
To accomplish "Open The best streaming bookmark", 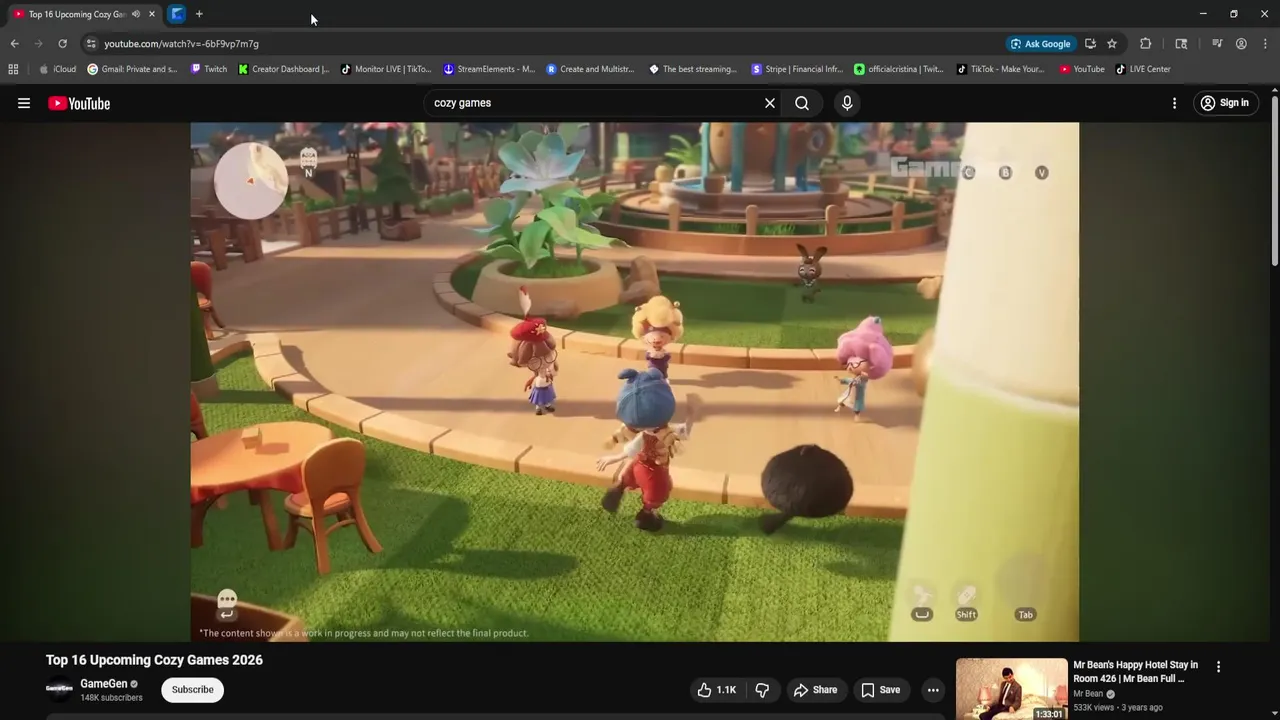I will 693,69.
